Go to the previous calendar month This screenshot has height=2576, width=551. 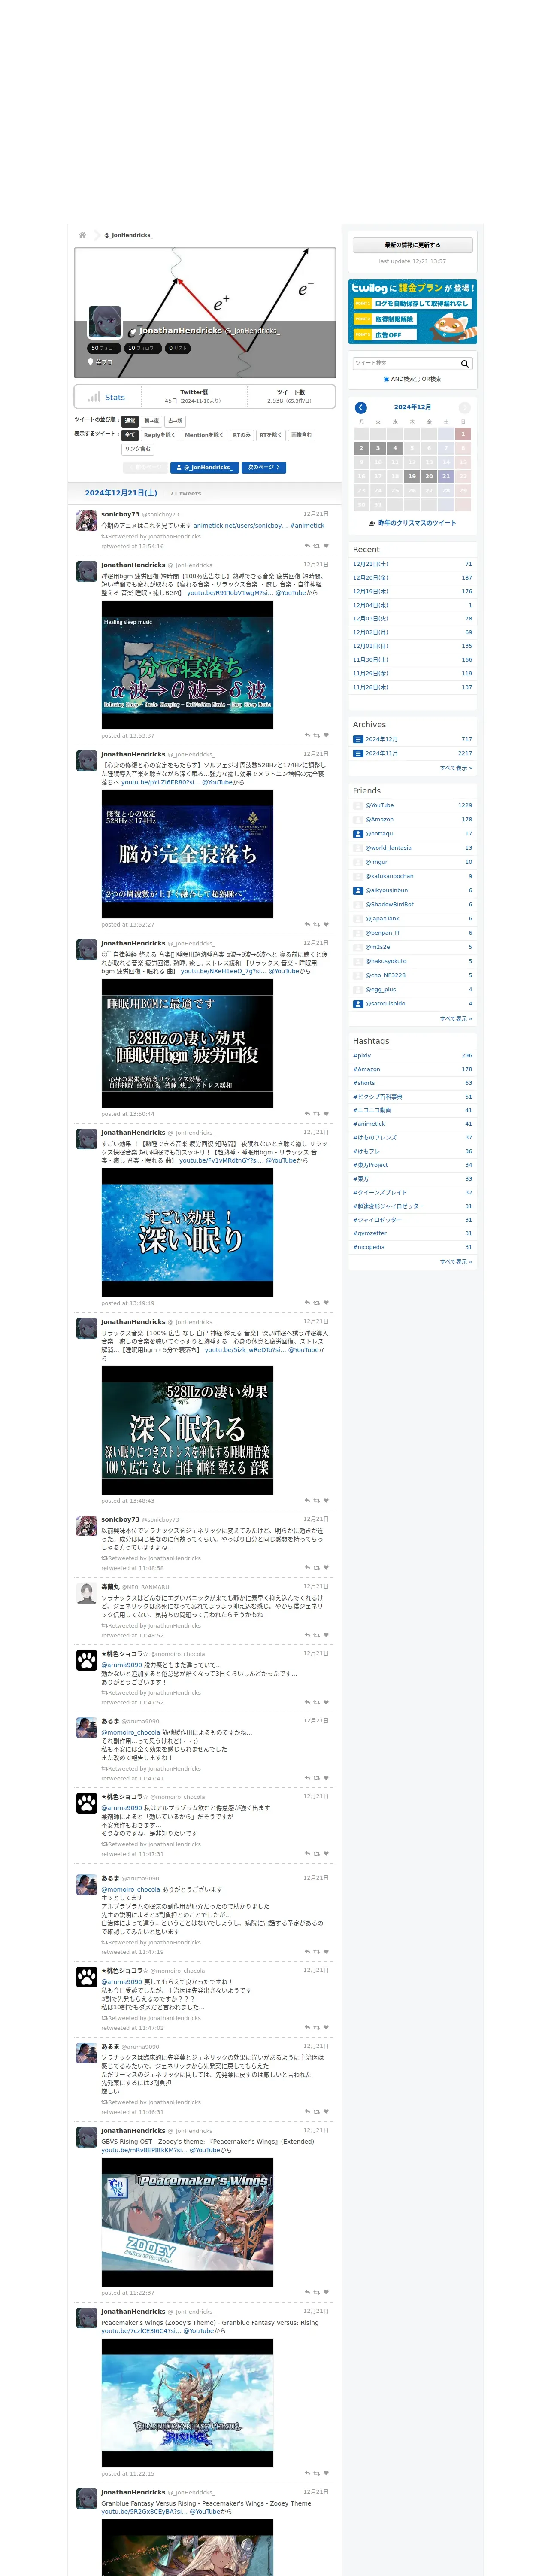pyautogui.click(x=361, y=407)
